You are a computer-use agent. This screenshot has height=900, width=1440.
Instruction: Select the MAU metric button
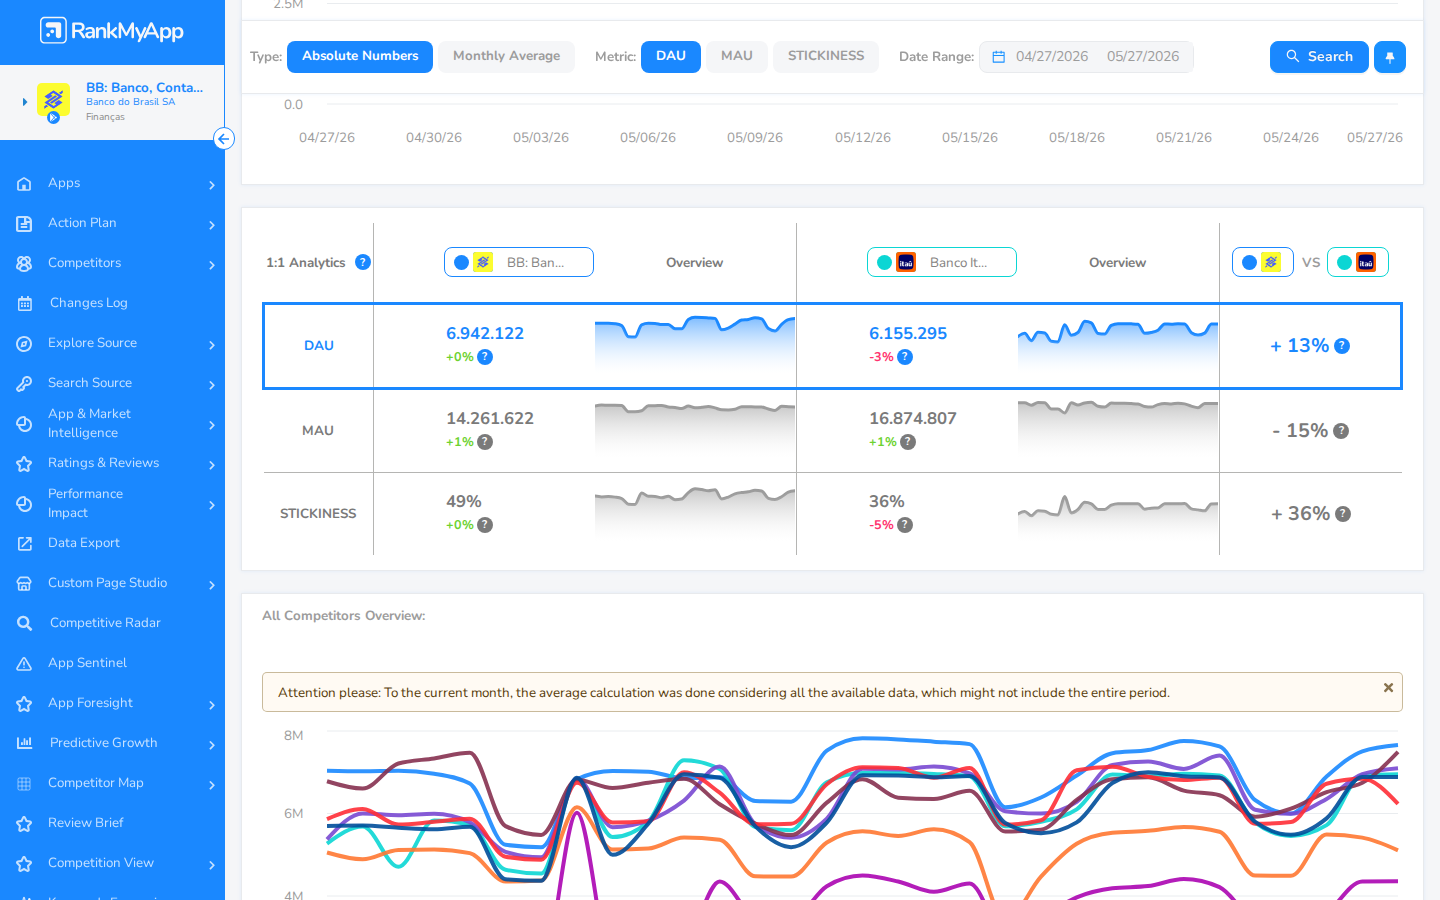point(737,56)
